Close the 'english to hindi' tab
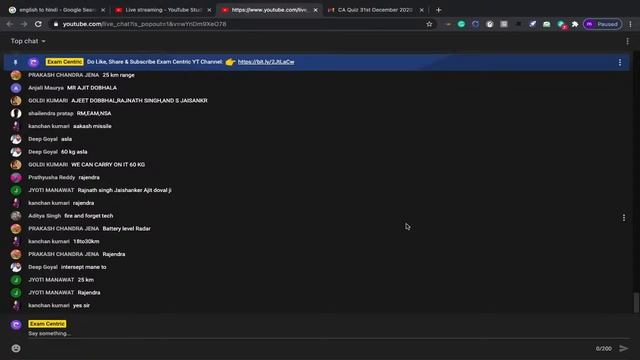The width and height of the screenshot is (640, 360). (x=103, y=10)
